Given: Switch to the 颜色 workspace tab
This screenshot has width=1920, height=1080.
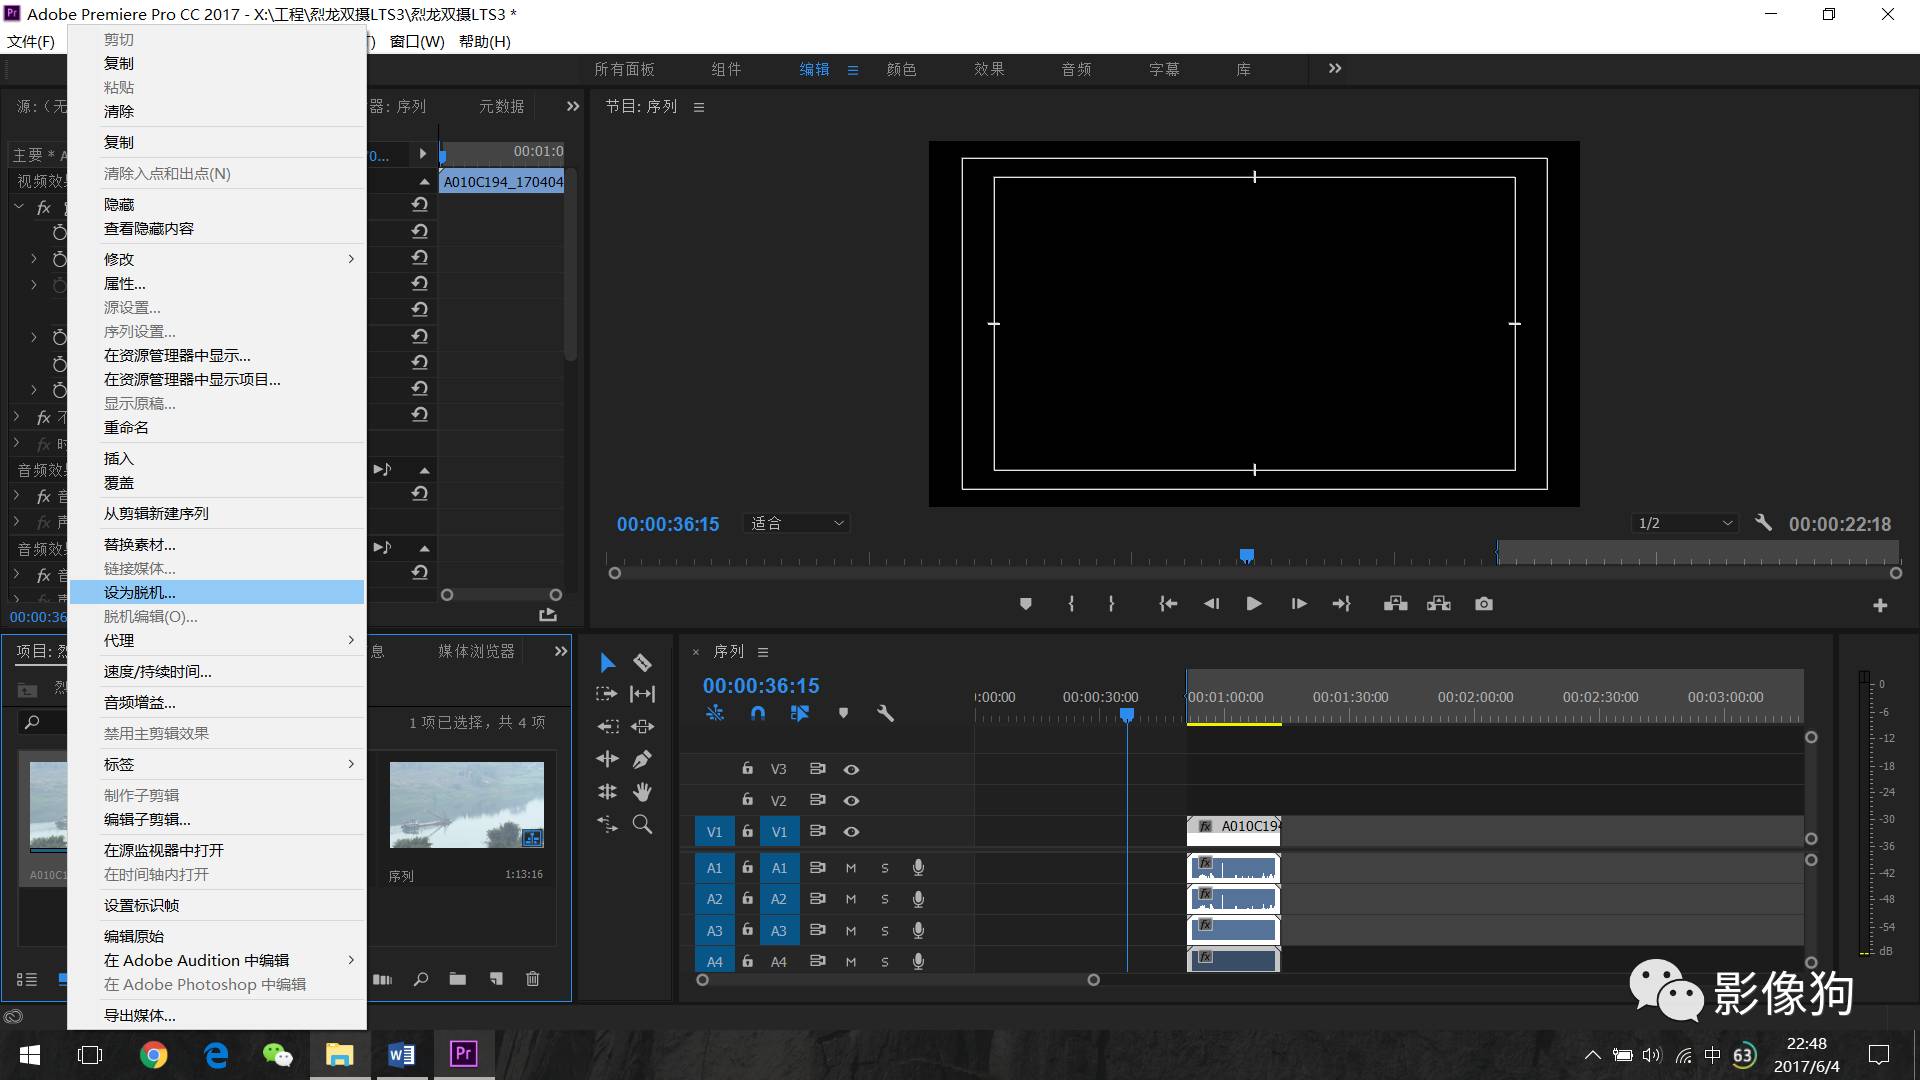Looking at the screenshot, I should pos(901,69).
